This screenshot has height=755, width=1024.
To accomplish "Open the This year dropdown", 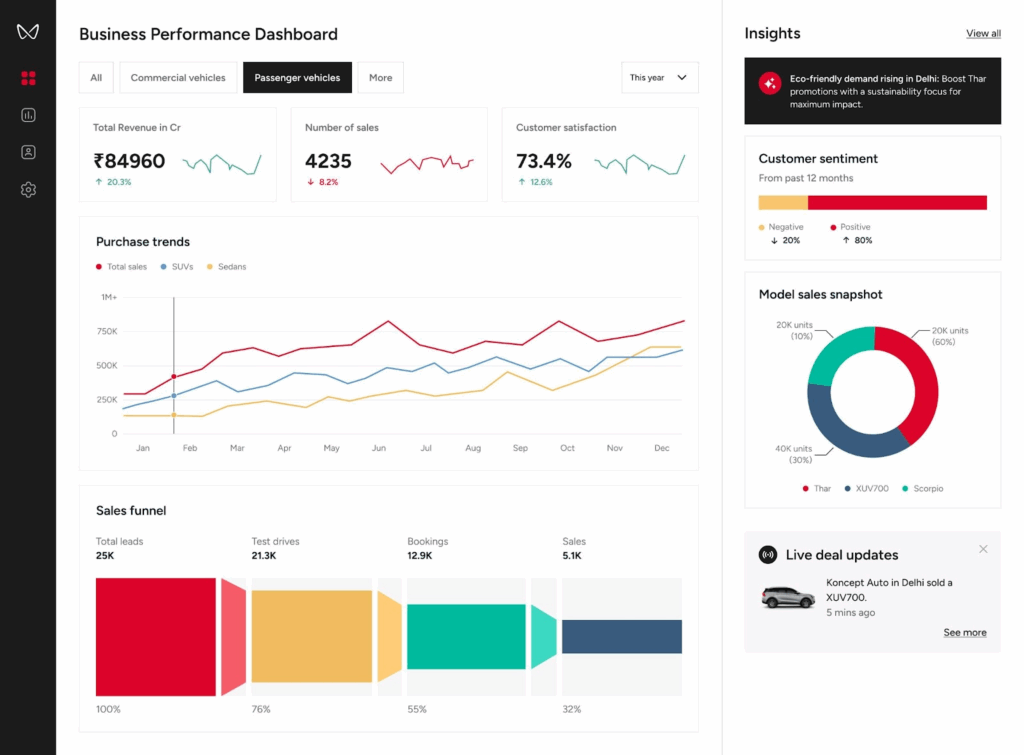I will pos(659,77).
